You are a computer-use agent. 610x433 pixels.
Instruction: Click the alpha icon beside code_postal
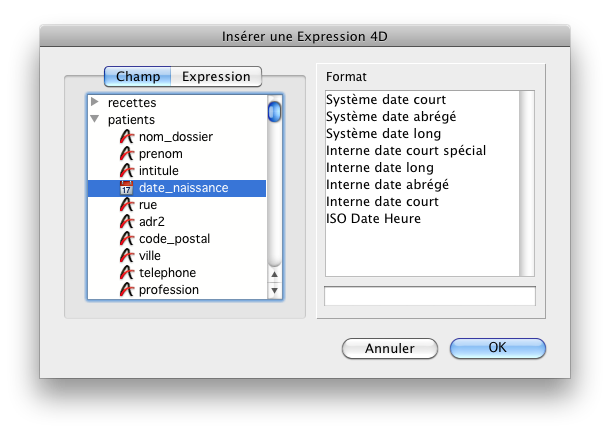tap(126, 238)
